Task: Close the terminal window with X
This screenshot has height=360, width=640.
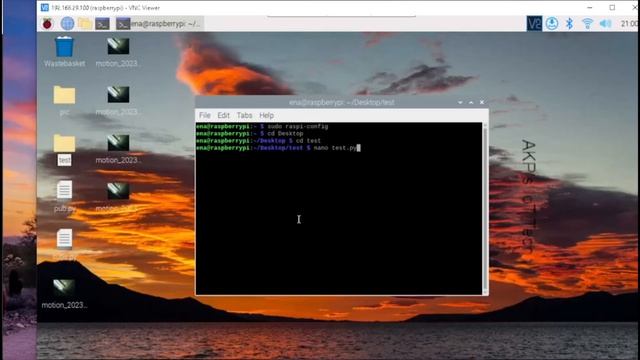Action: [482, 102]
